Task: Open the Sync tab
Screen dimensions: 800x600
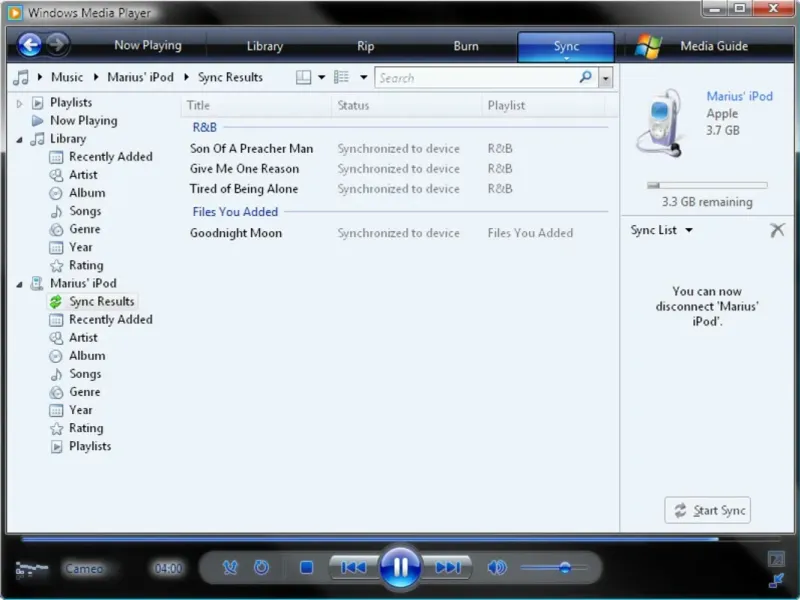Action: pos(566,46)
